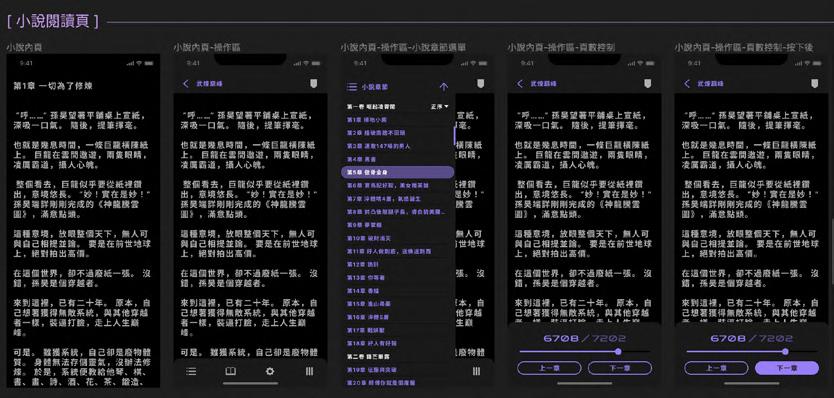Select the 第19章 chapter entry

click(397, 370)
